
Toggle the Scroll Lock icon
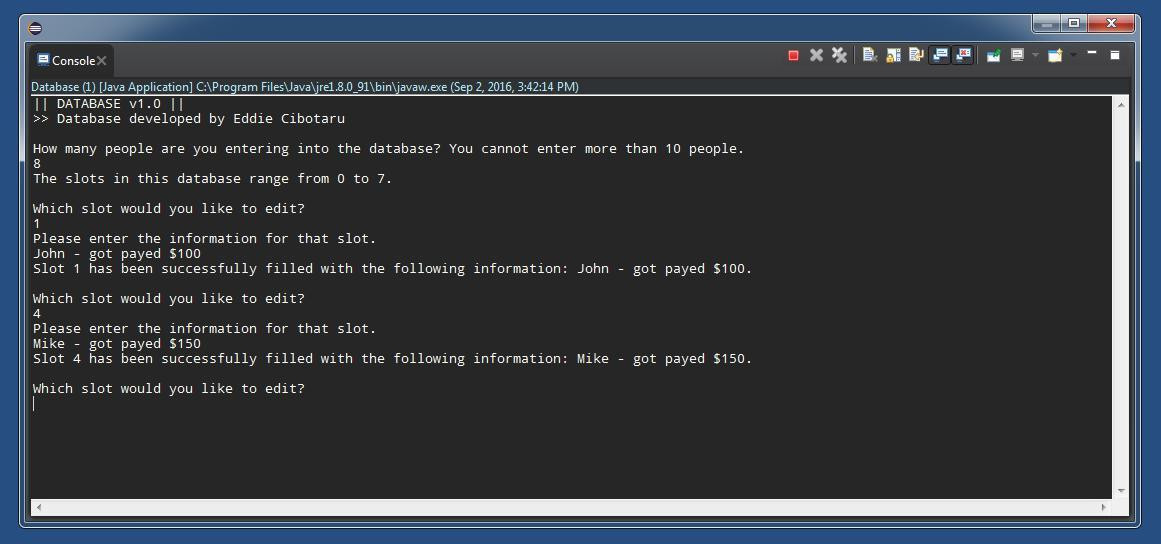[x=893, y=56]
